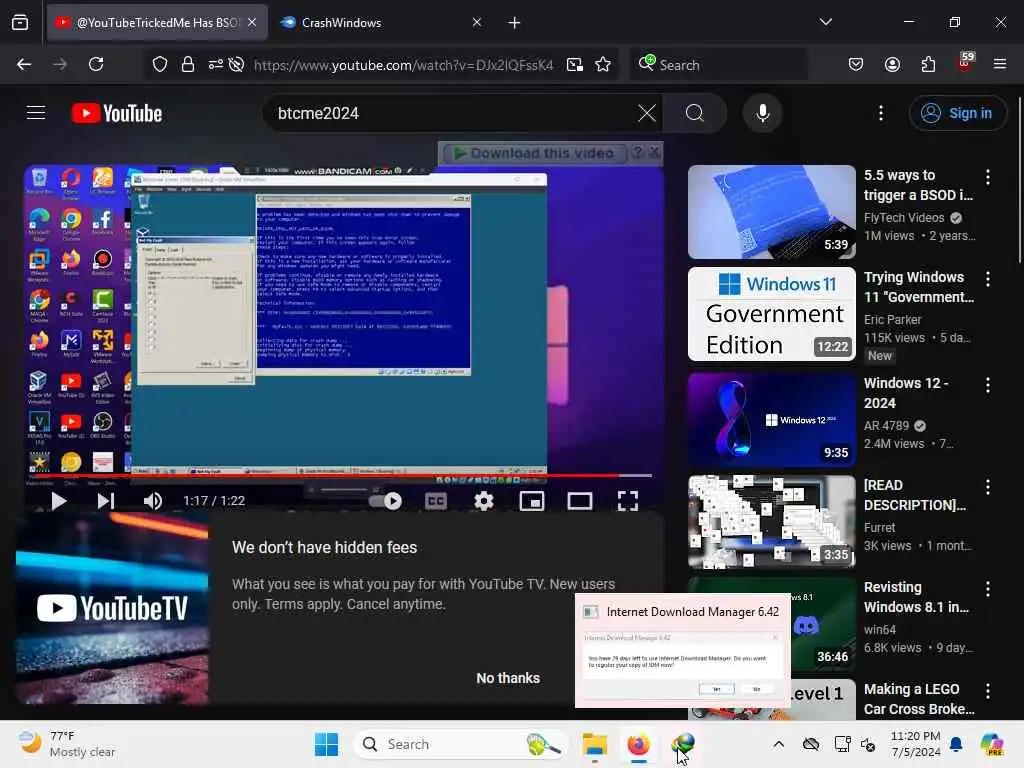Toggle closed captions in player
Screen dimensions: 1024x768
pyautogui.click(x=436, y=501)
